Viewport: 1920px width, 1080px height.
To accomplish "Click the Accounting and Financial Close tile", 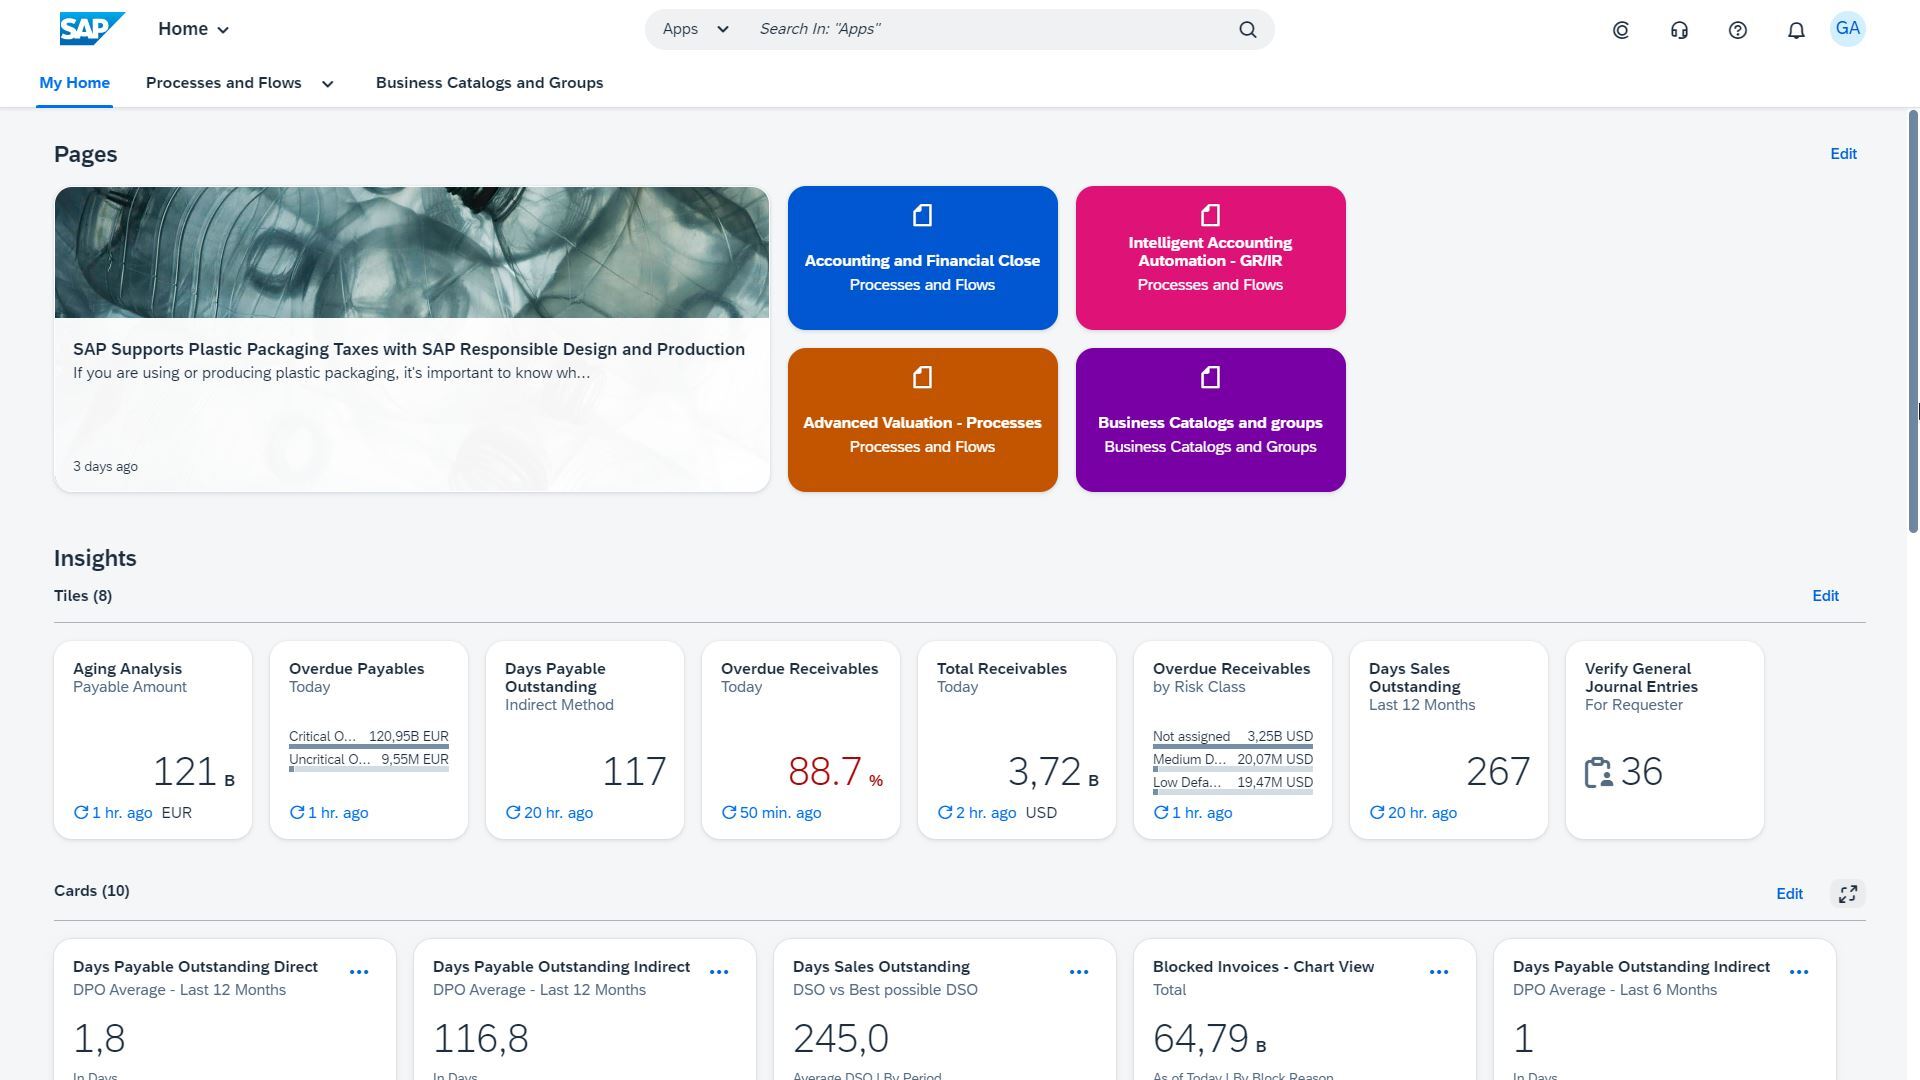I will 922,257.
